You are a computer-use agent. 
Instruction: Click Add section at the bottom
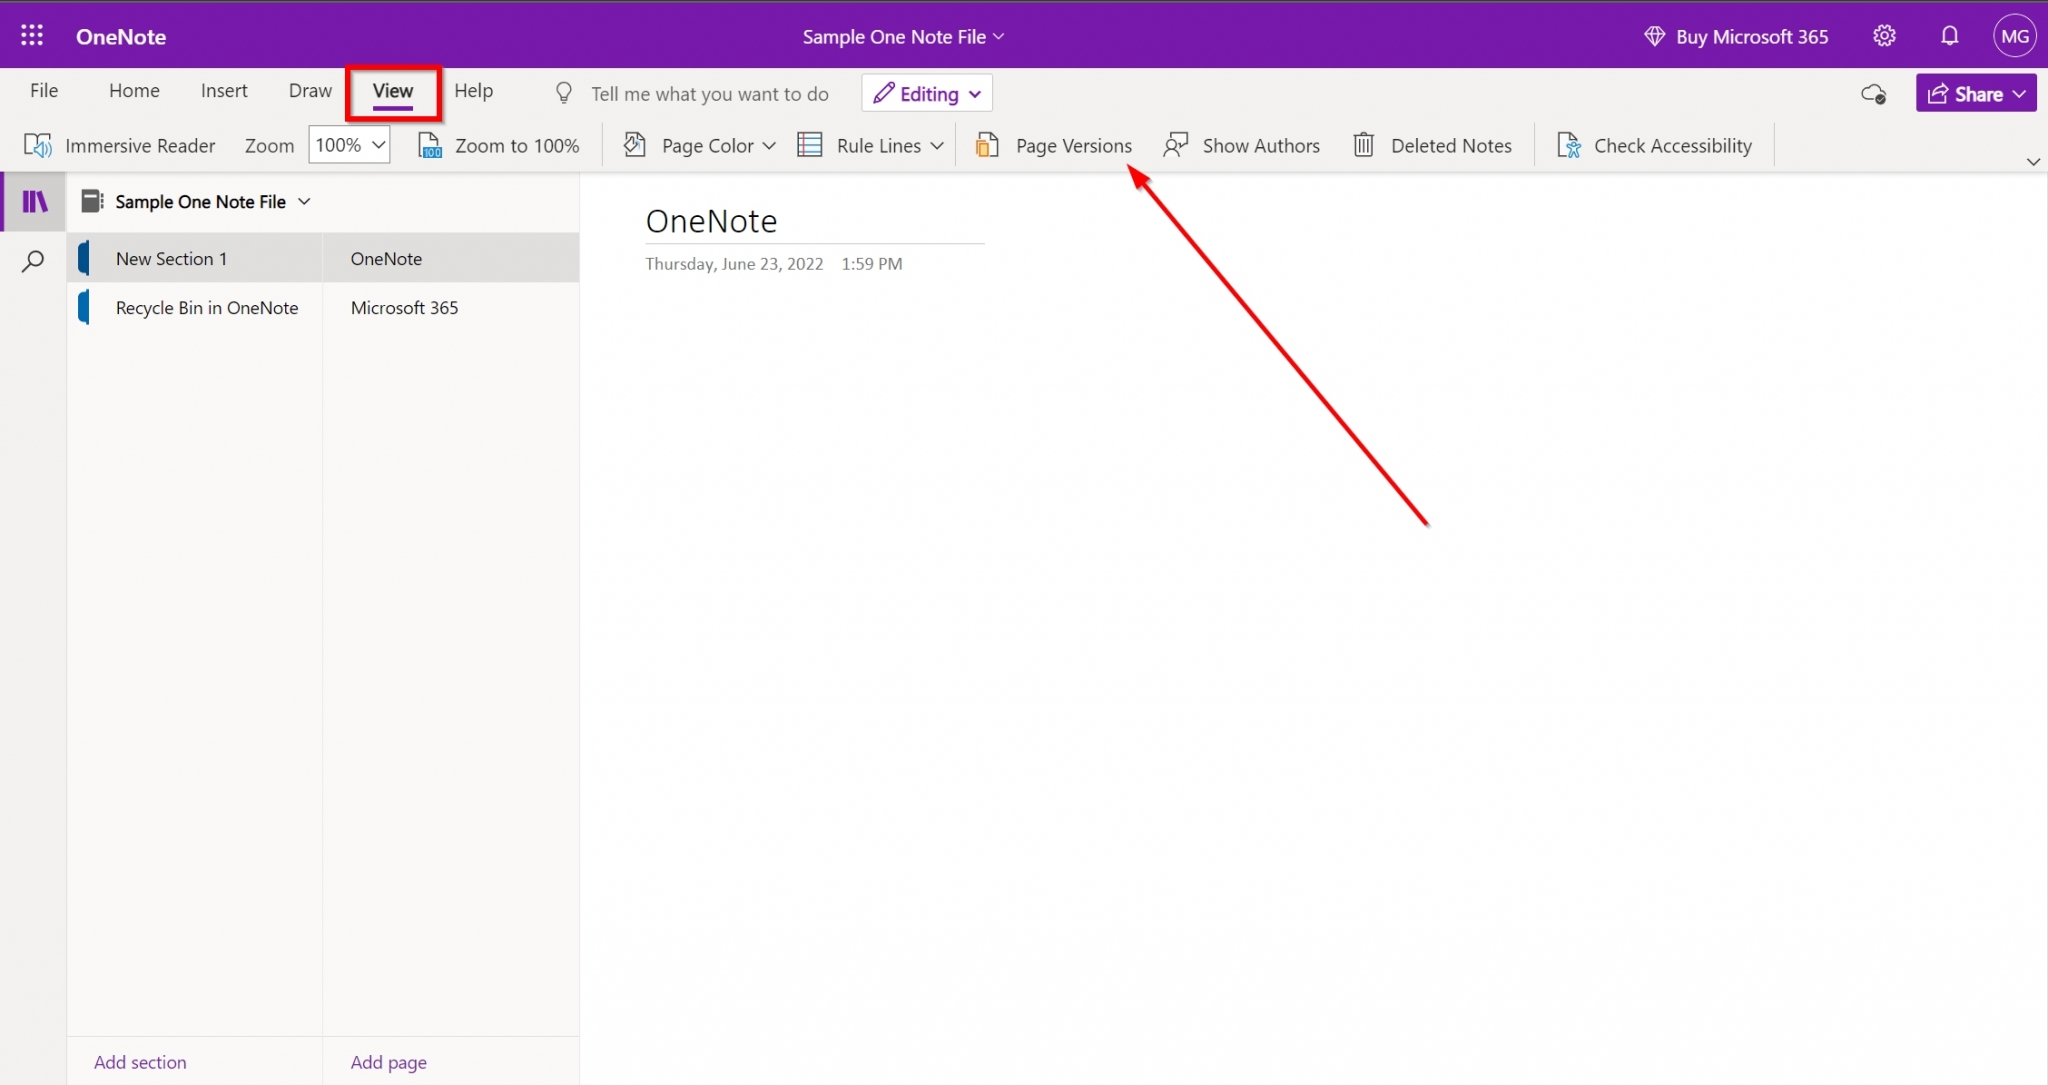click(140, 1061)
